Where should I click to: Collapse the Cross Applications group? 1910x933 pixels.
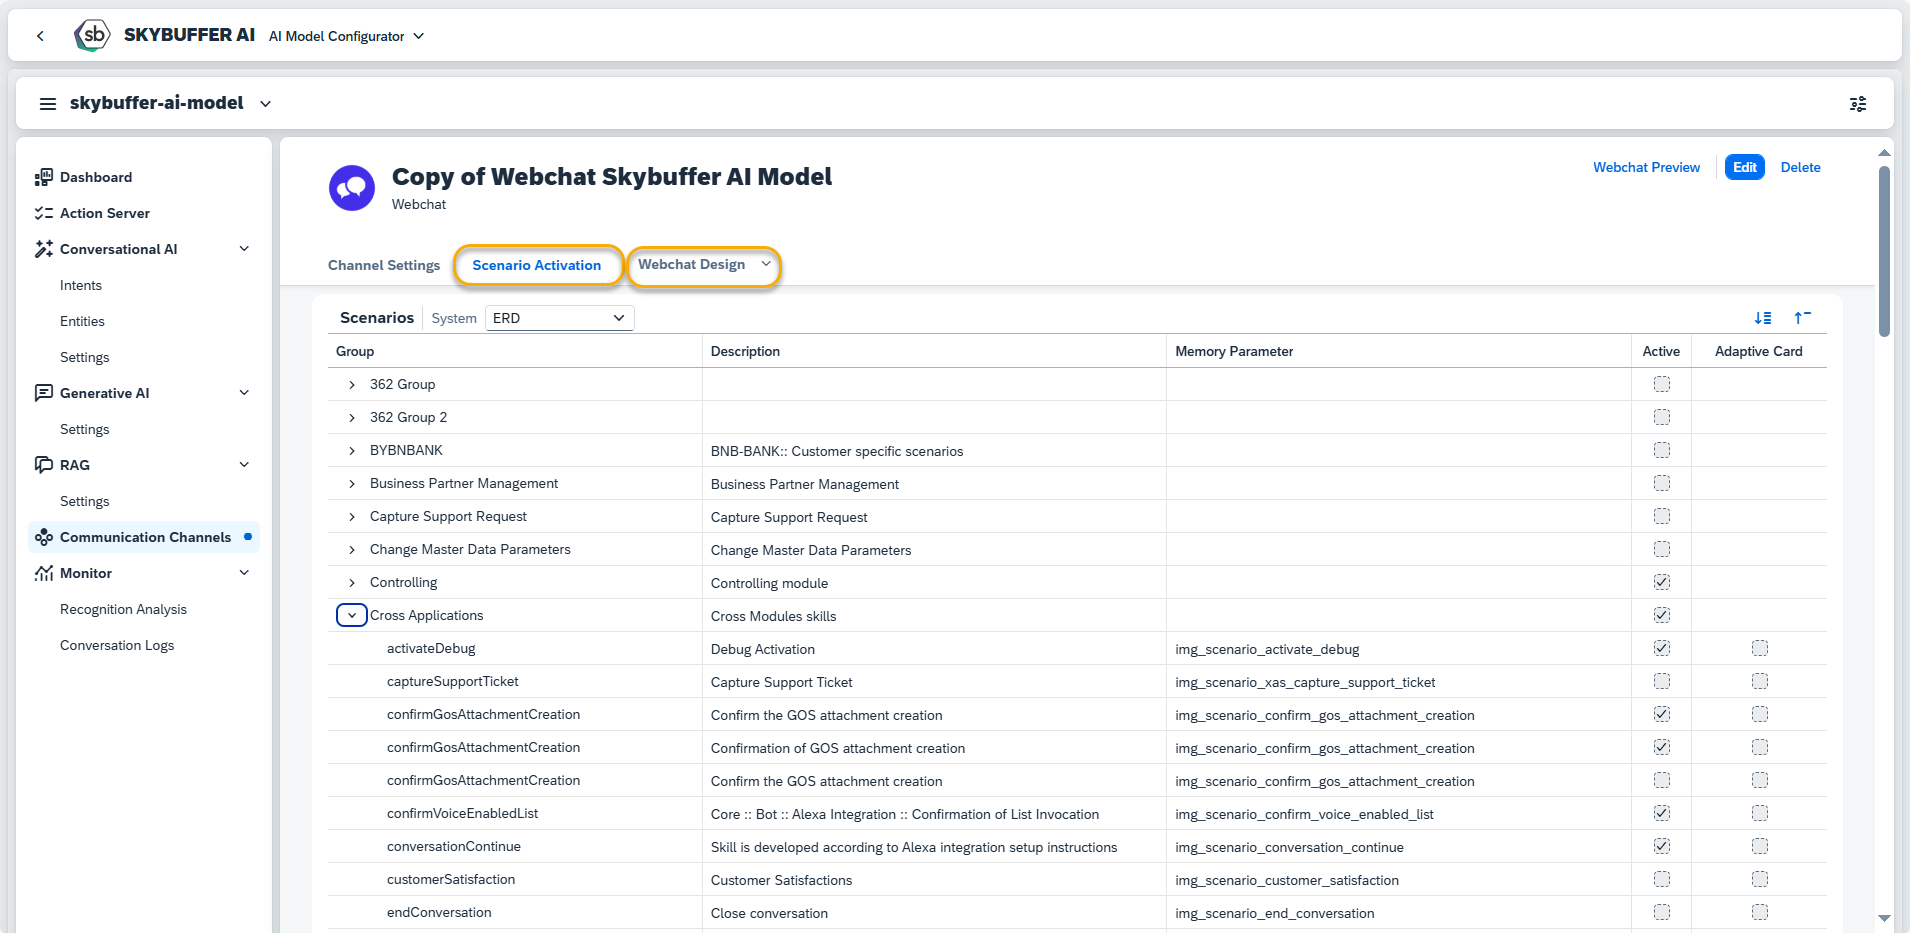point(352,615)
